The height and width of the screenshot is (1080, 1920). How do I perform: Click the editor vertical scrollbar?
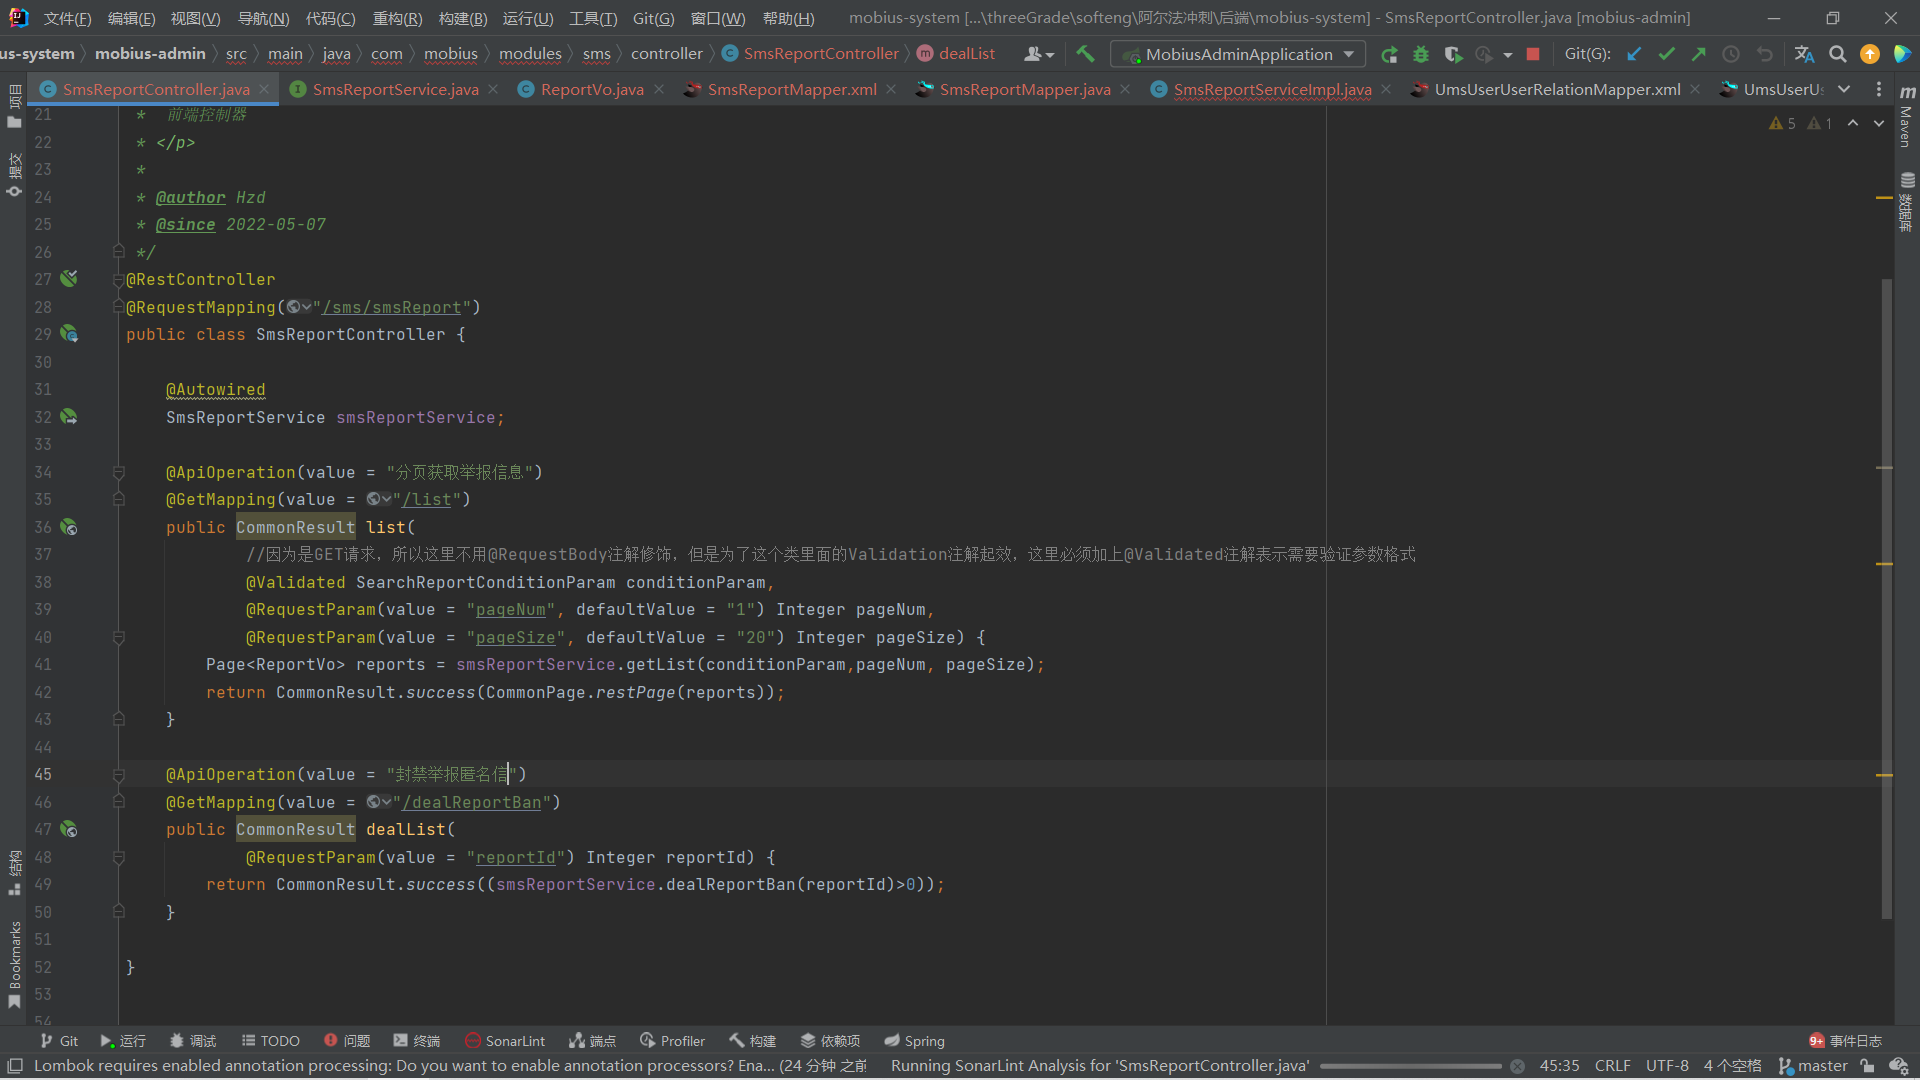[1887, 598]
